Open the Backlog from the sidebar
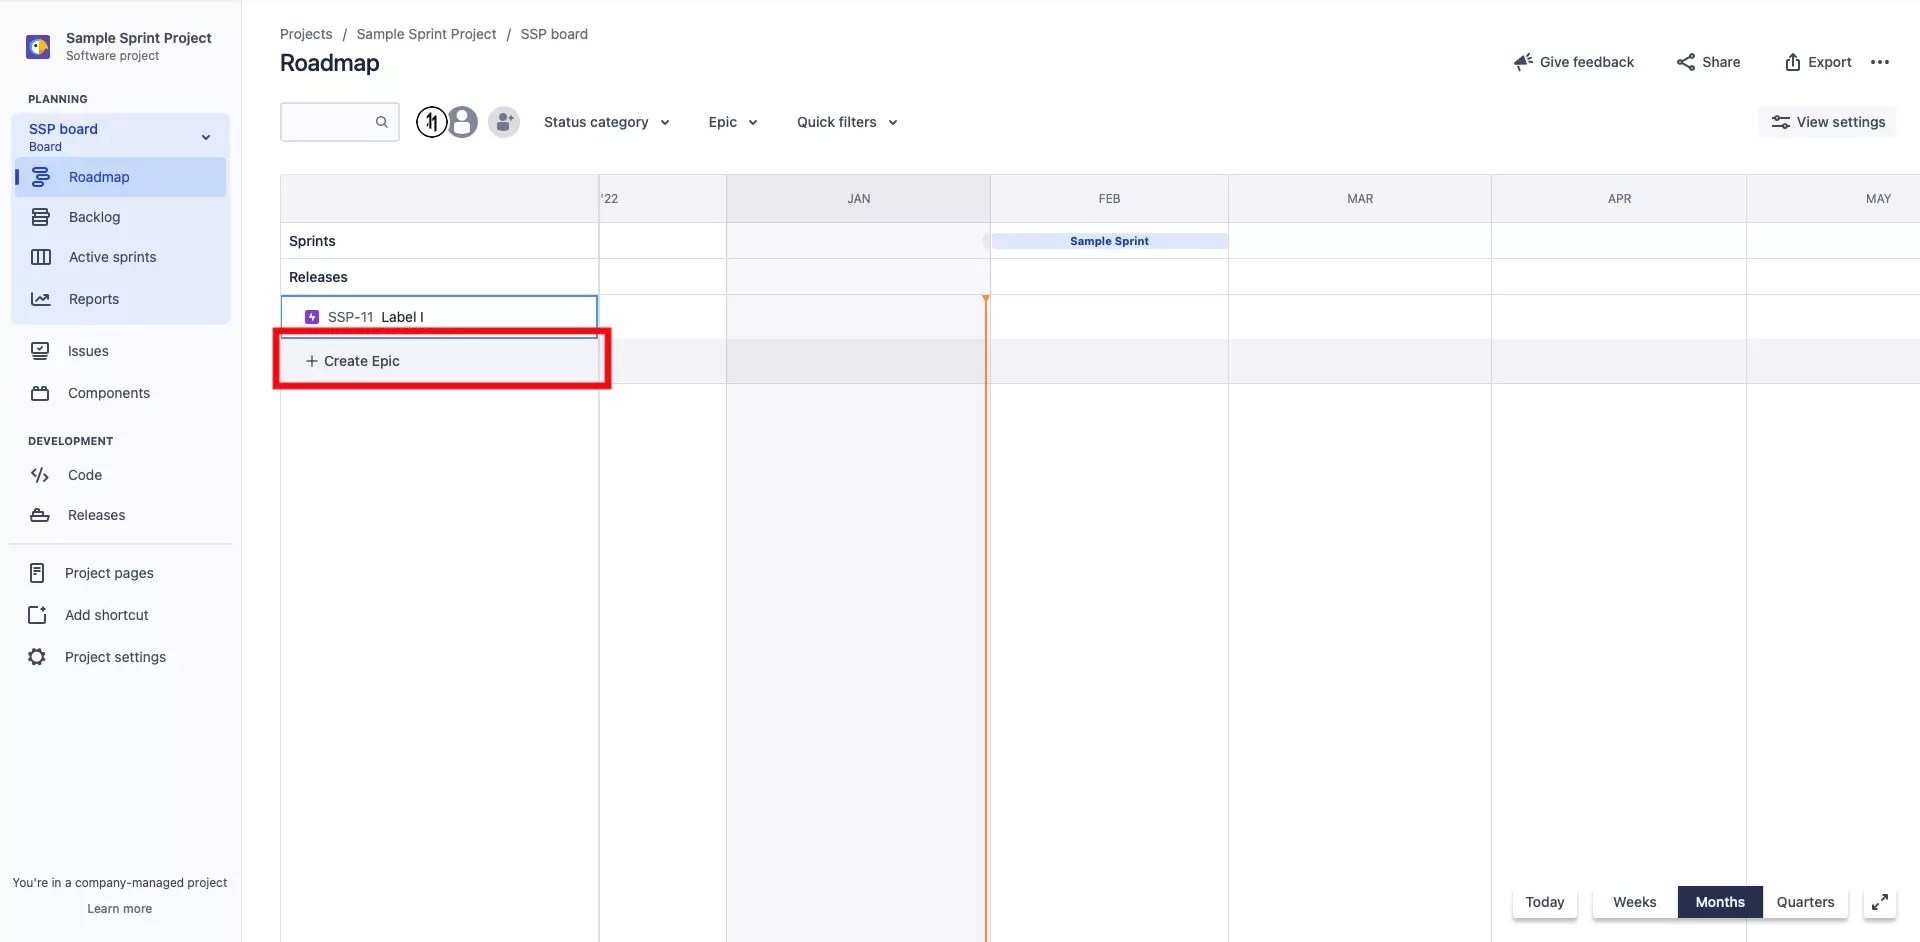 tap(95, 216)
